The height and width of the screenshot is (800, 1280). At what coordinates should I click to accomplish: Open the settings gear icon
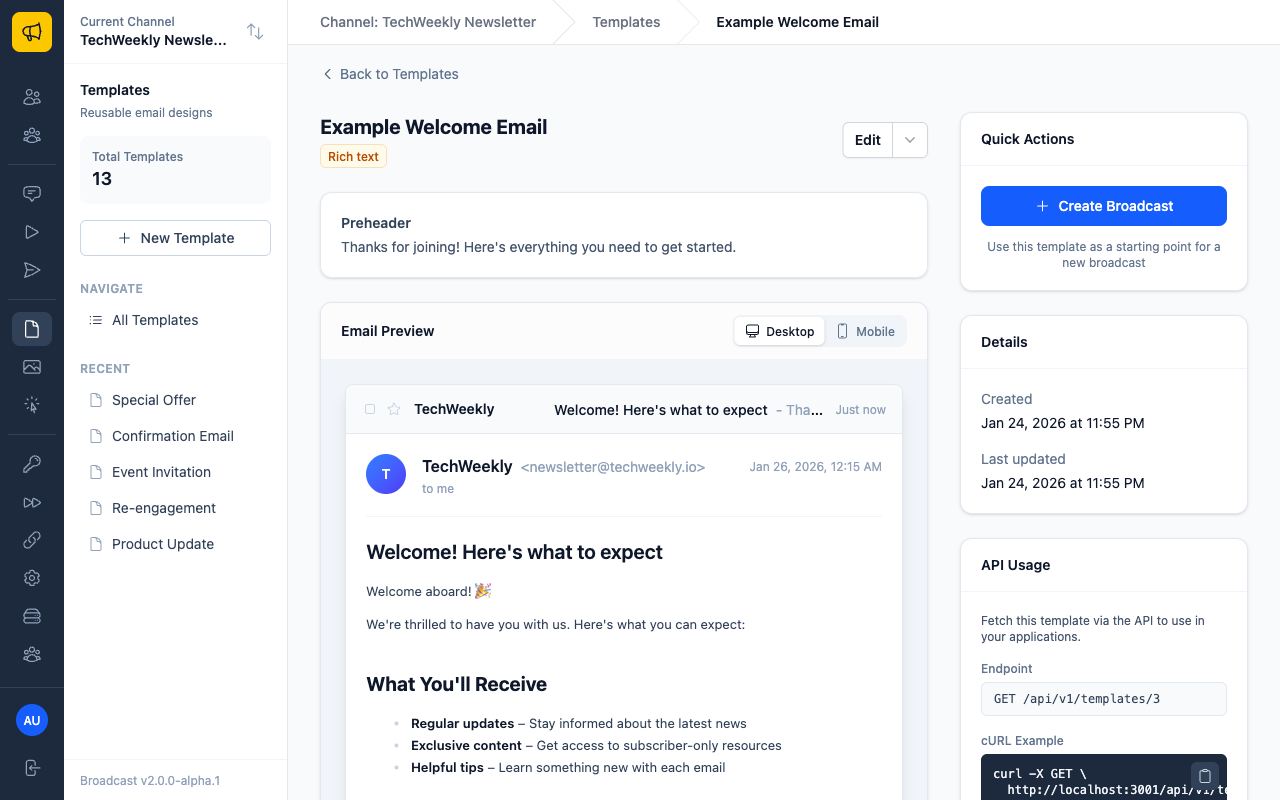pos(32,578)
